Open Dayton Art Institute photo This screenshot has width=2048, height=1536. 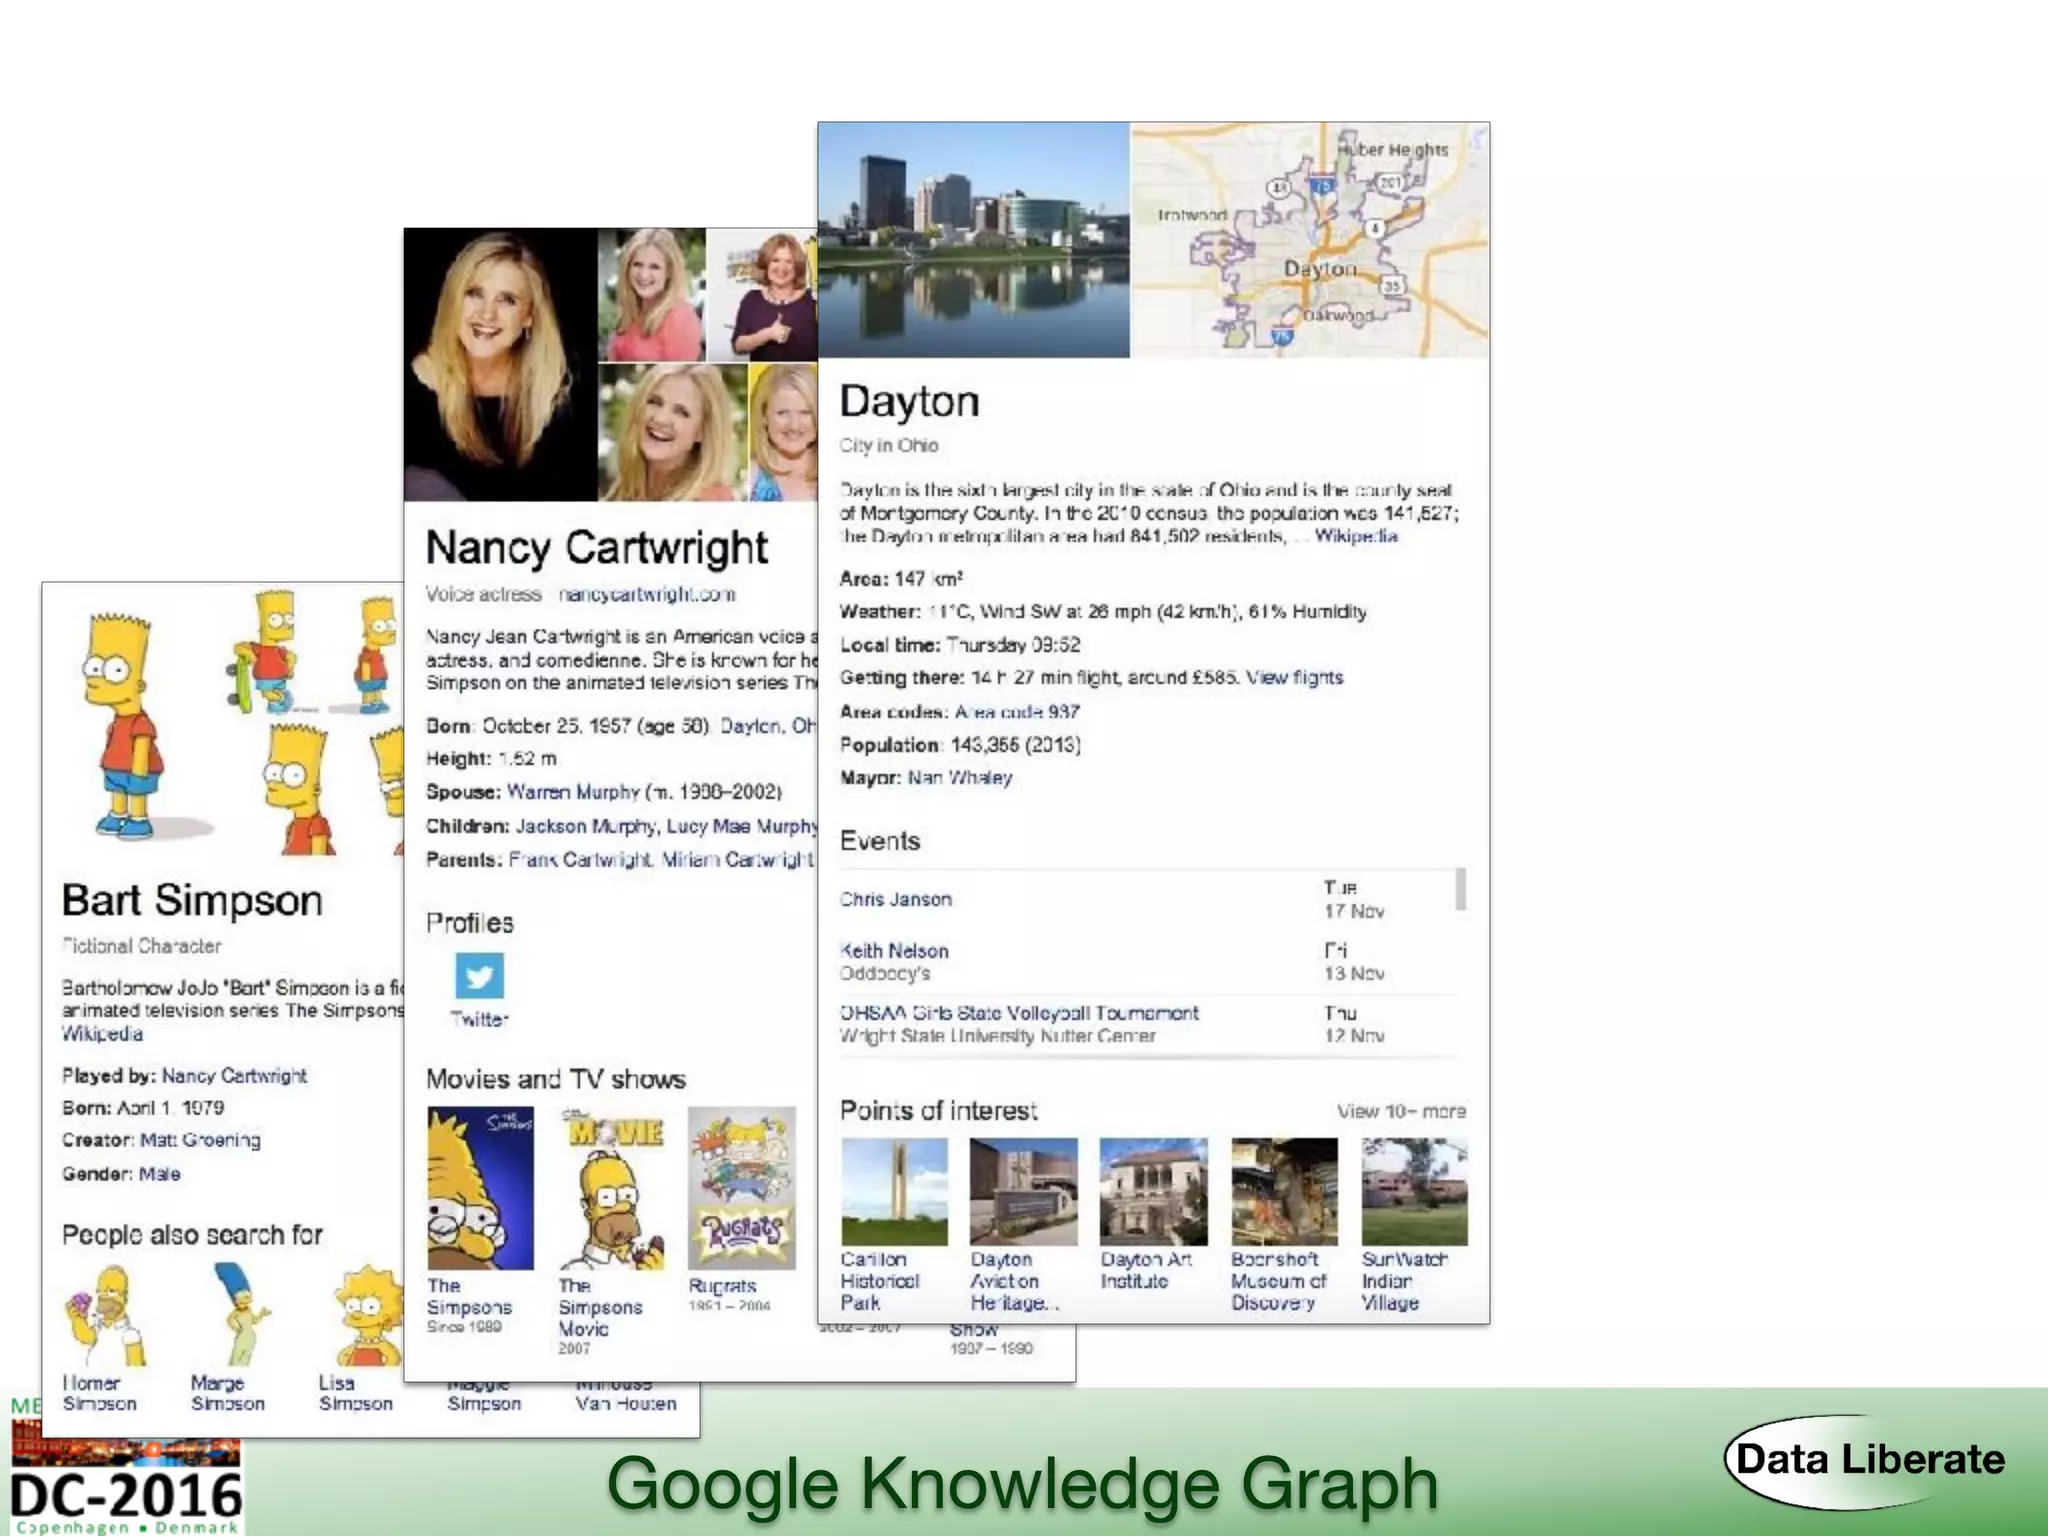pyautogui.click(x=1154, y=1192)
